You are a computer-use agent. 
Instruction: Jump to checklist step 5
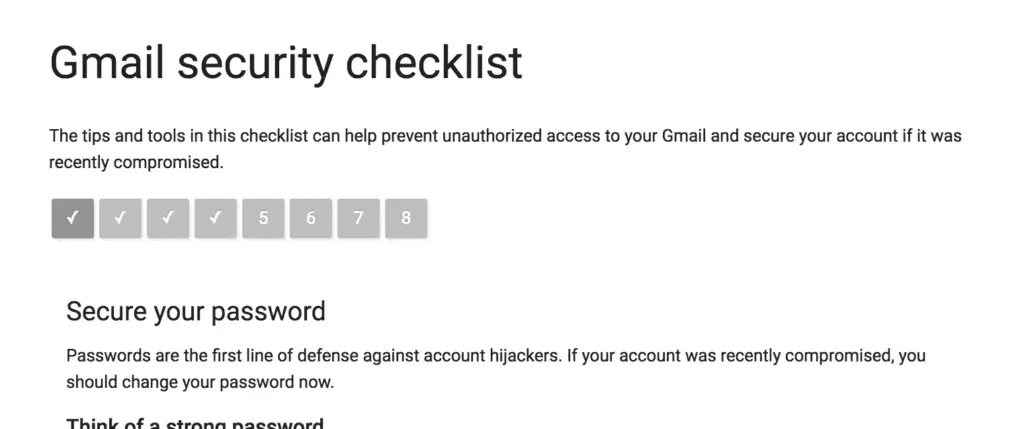click(263, 218)
